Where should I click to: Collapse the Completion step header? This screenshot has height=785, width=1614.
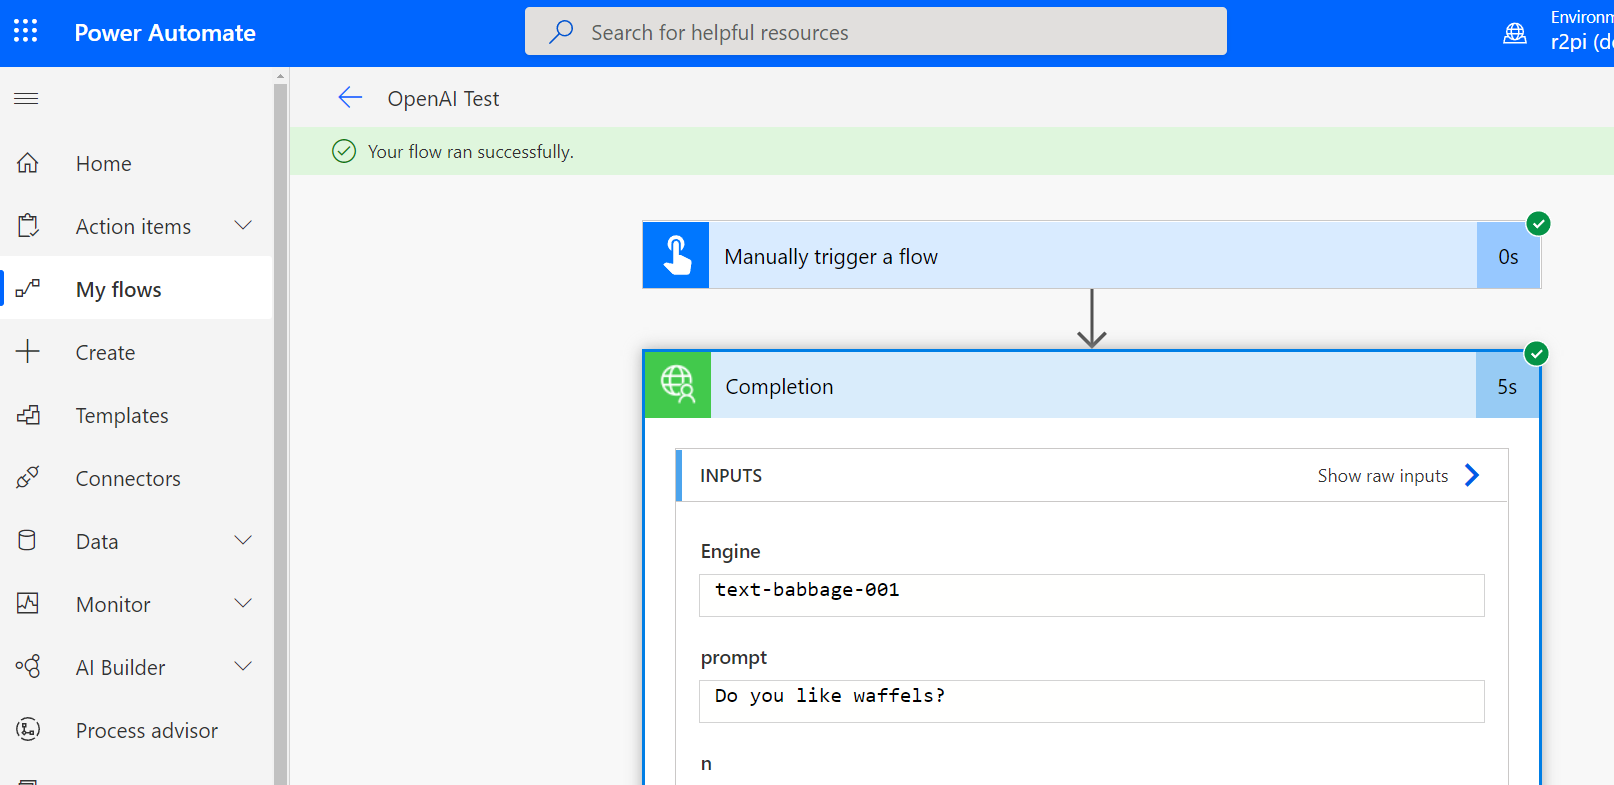[x=1092, y=385]
